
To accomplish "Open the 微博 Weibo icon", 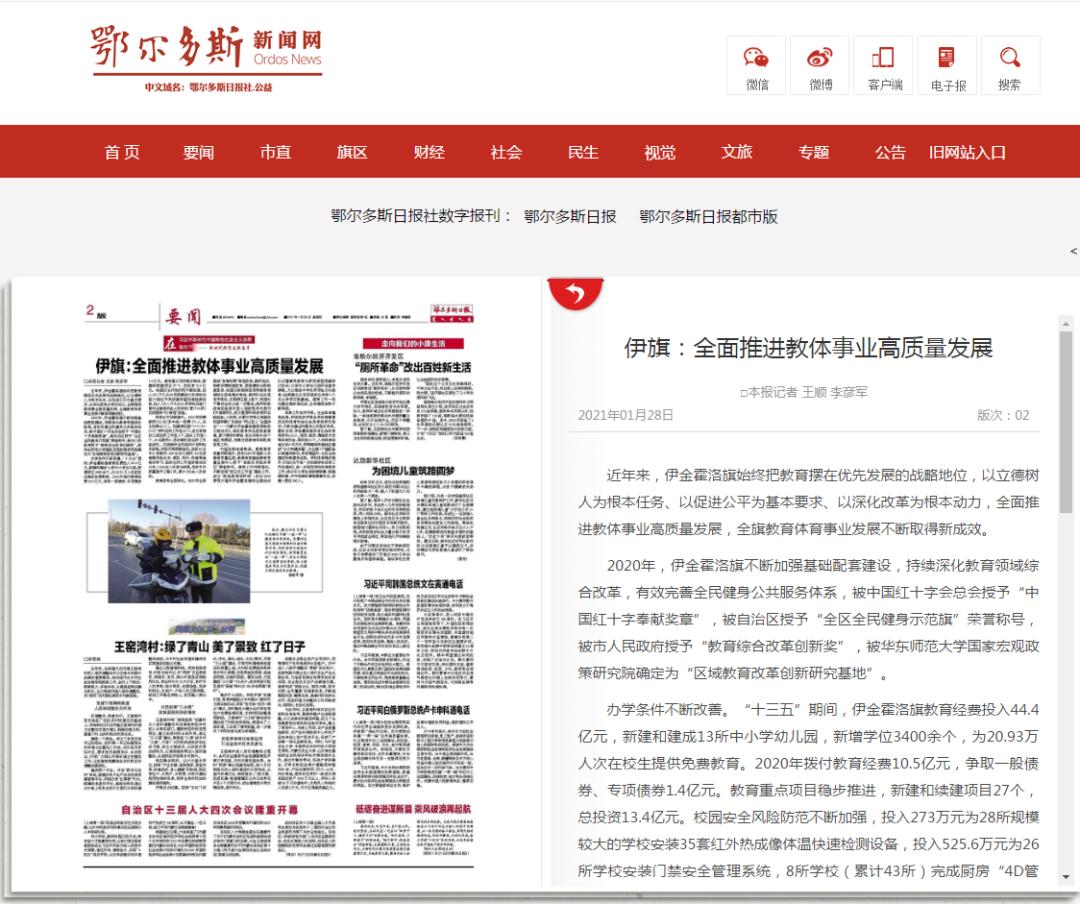I will tap(820, 66).
